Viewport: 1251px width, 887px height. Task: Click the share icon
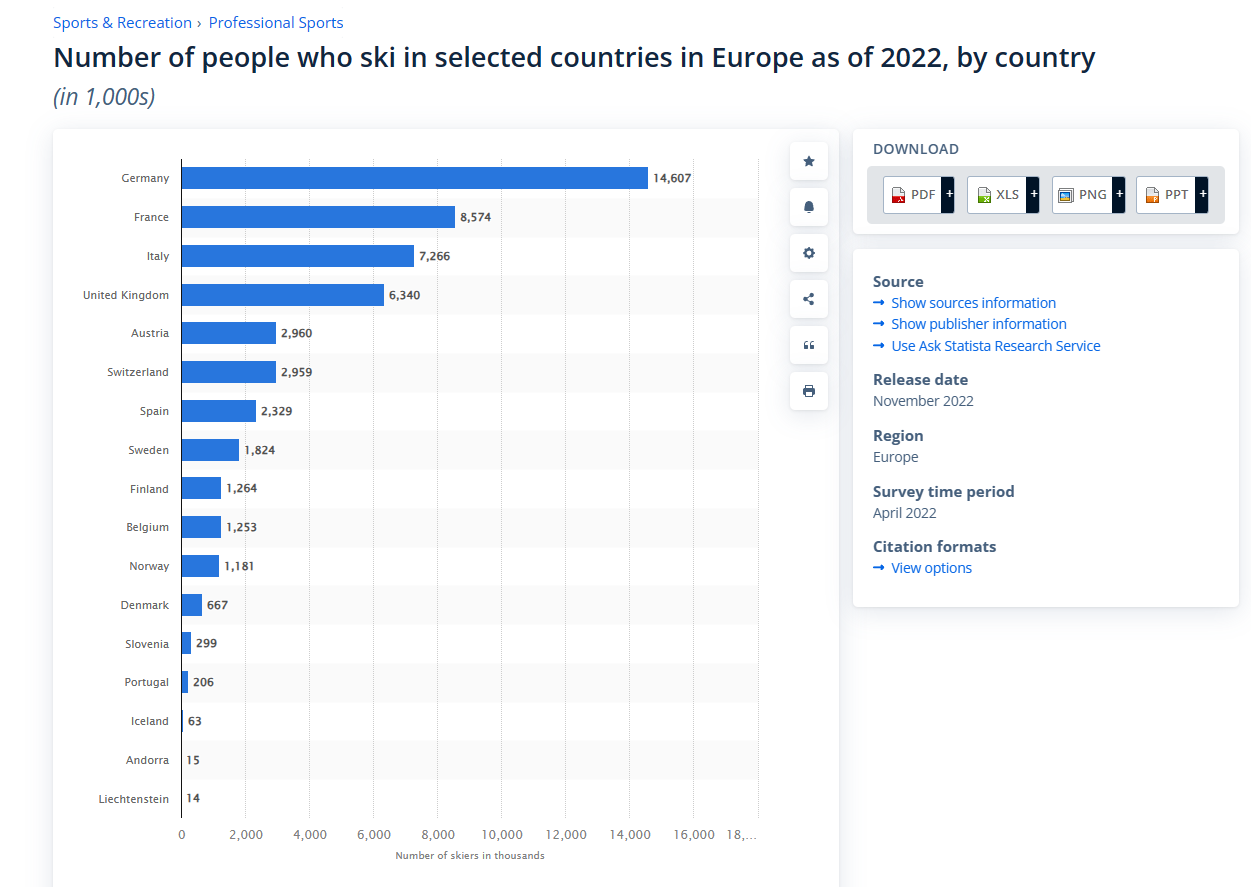click(809, 299)
